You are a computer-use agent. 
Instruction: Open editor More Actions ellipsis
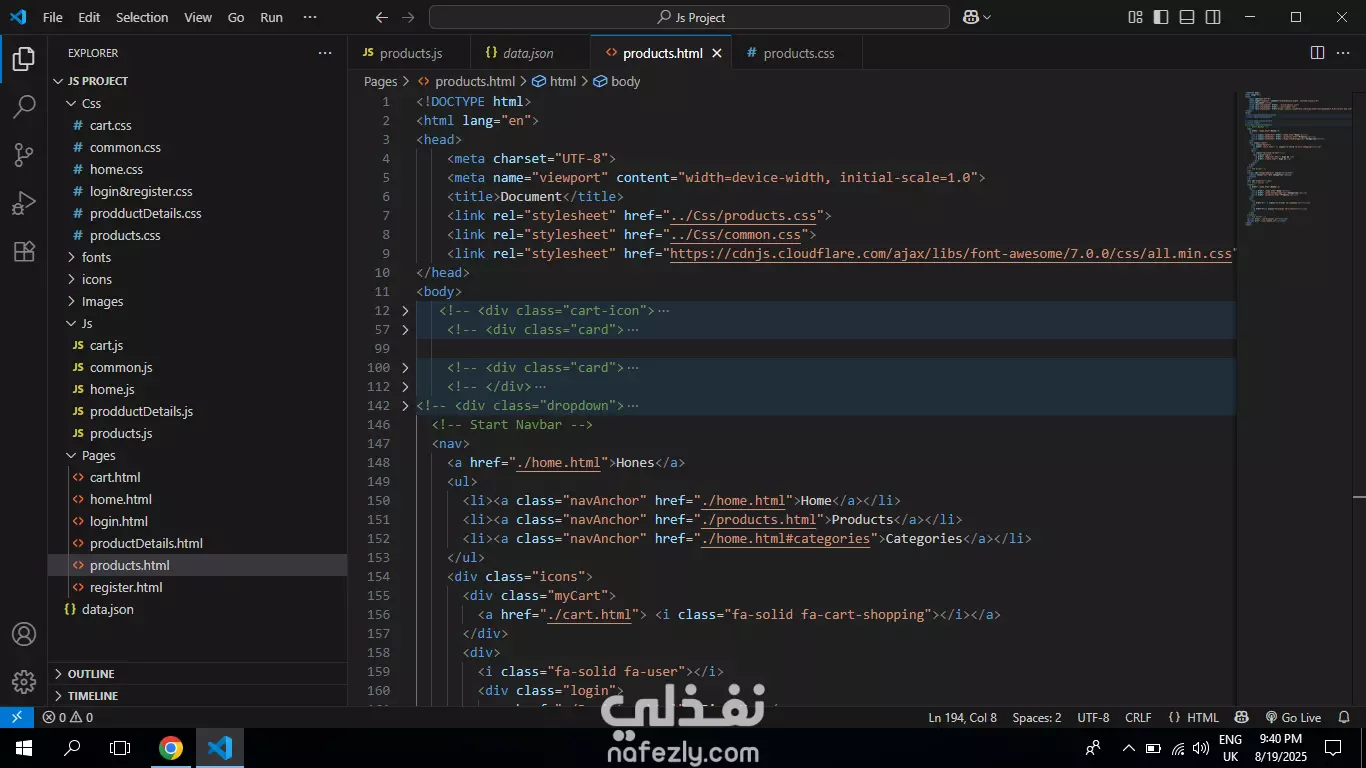point(1343,53)
